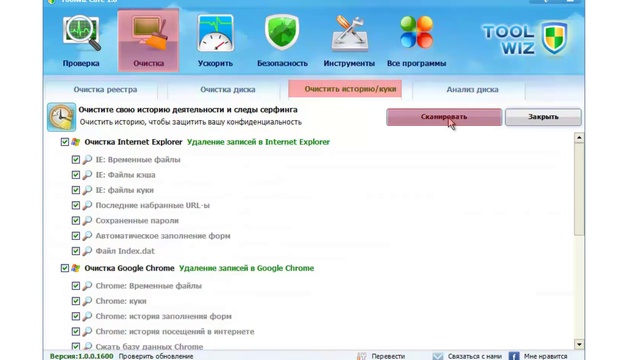Click the translate icon in status bar
640x360 pixels.
(362, 356)
